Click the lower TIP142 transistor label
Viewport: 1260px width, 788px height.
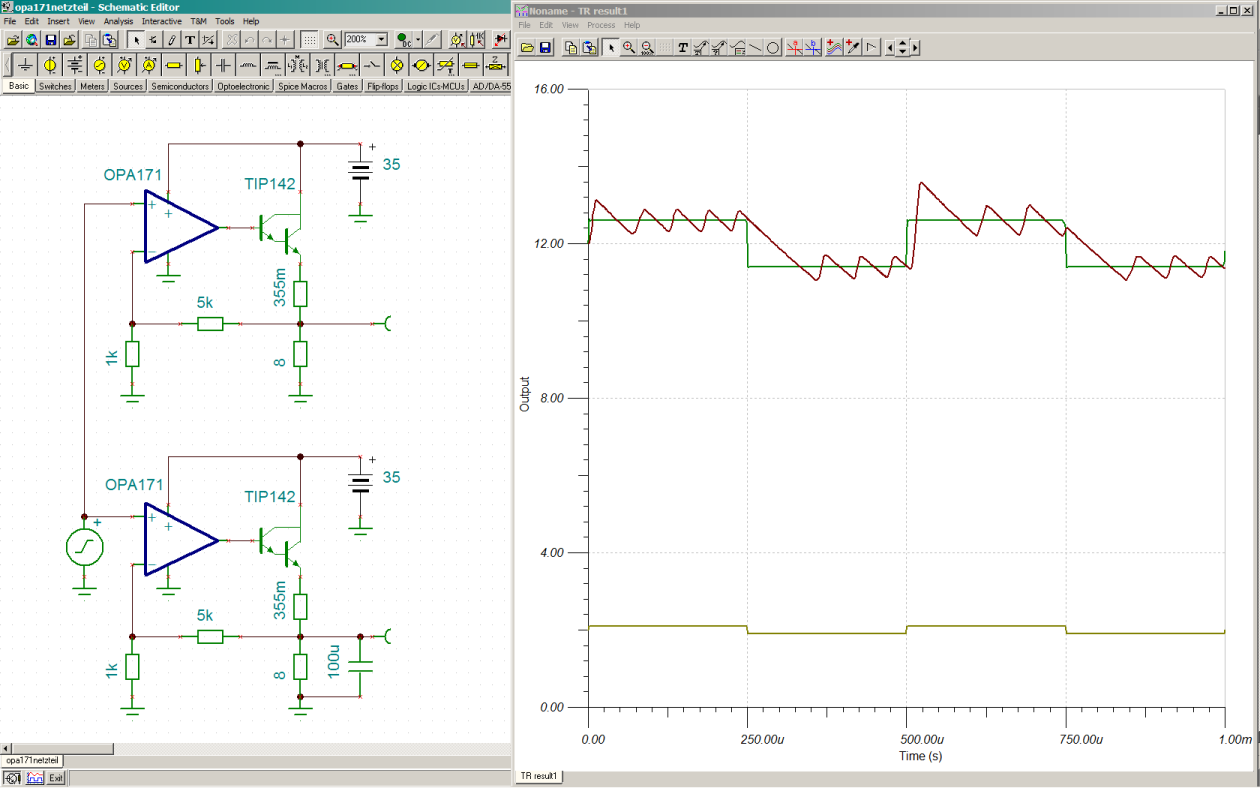point(270,497)
